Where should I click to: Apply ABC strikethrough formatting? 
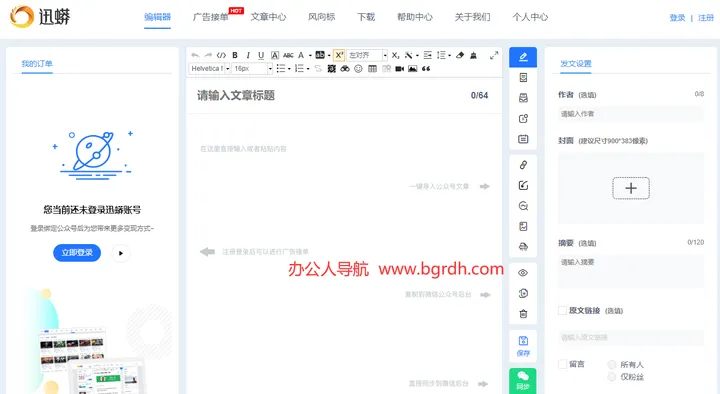(288, 55)
